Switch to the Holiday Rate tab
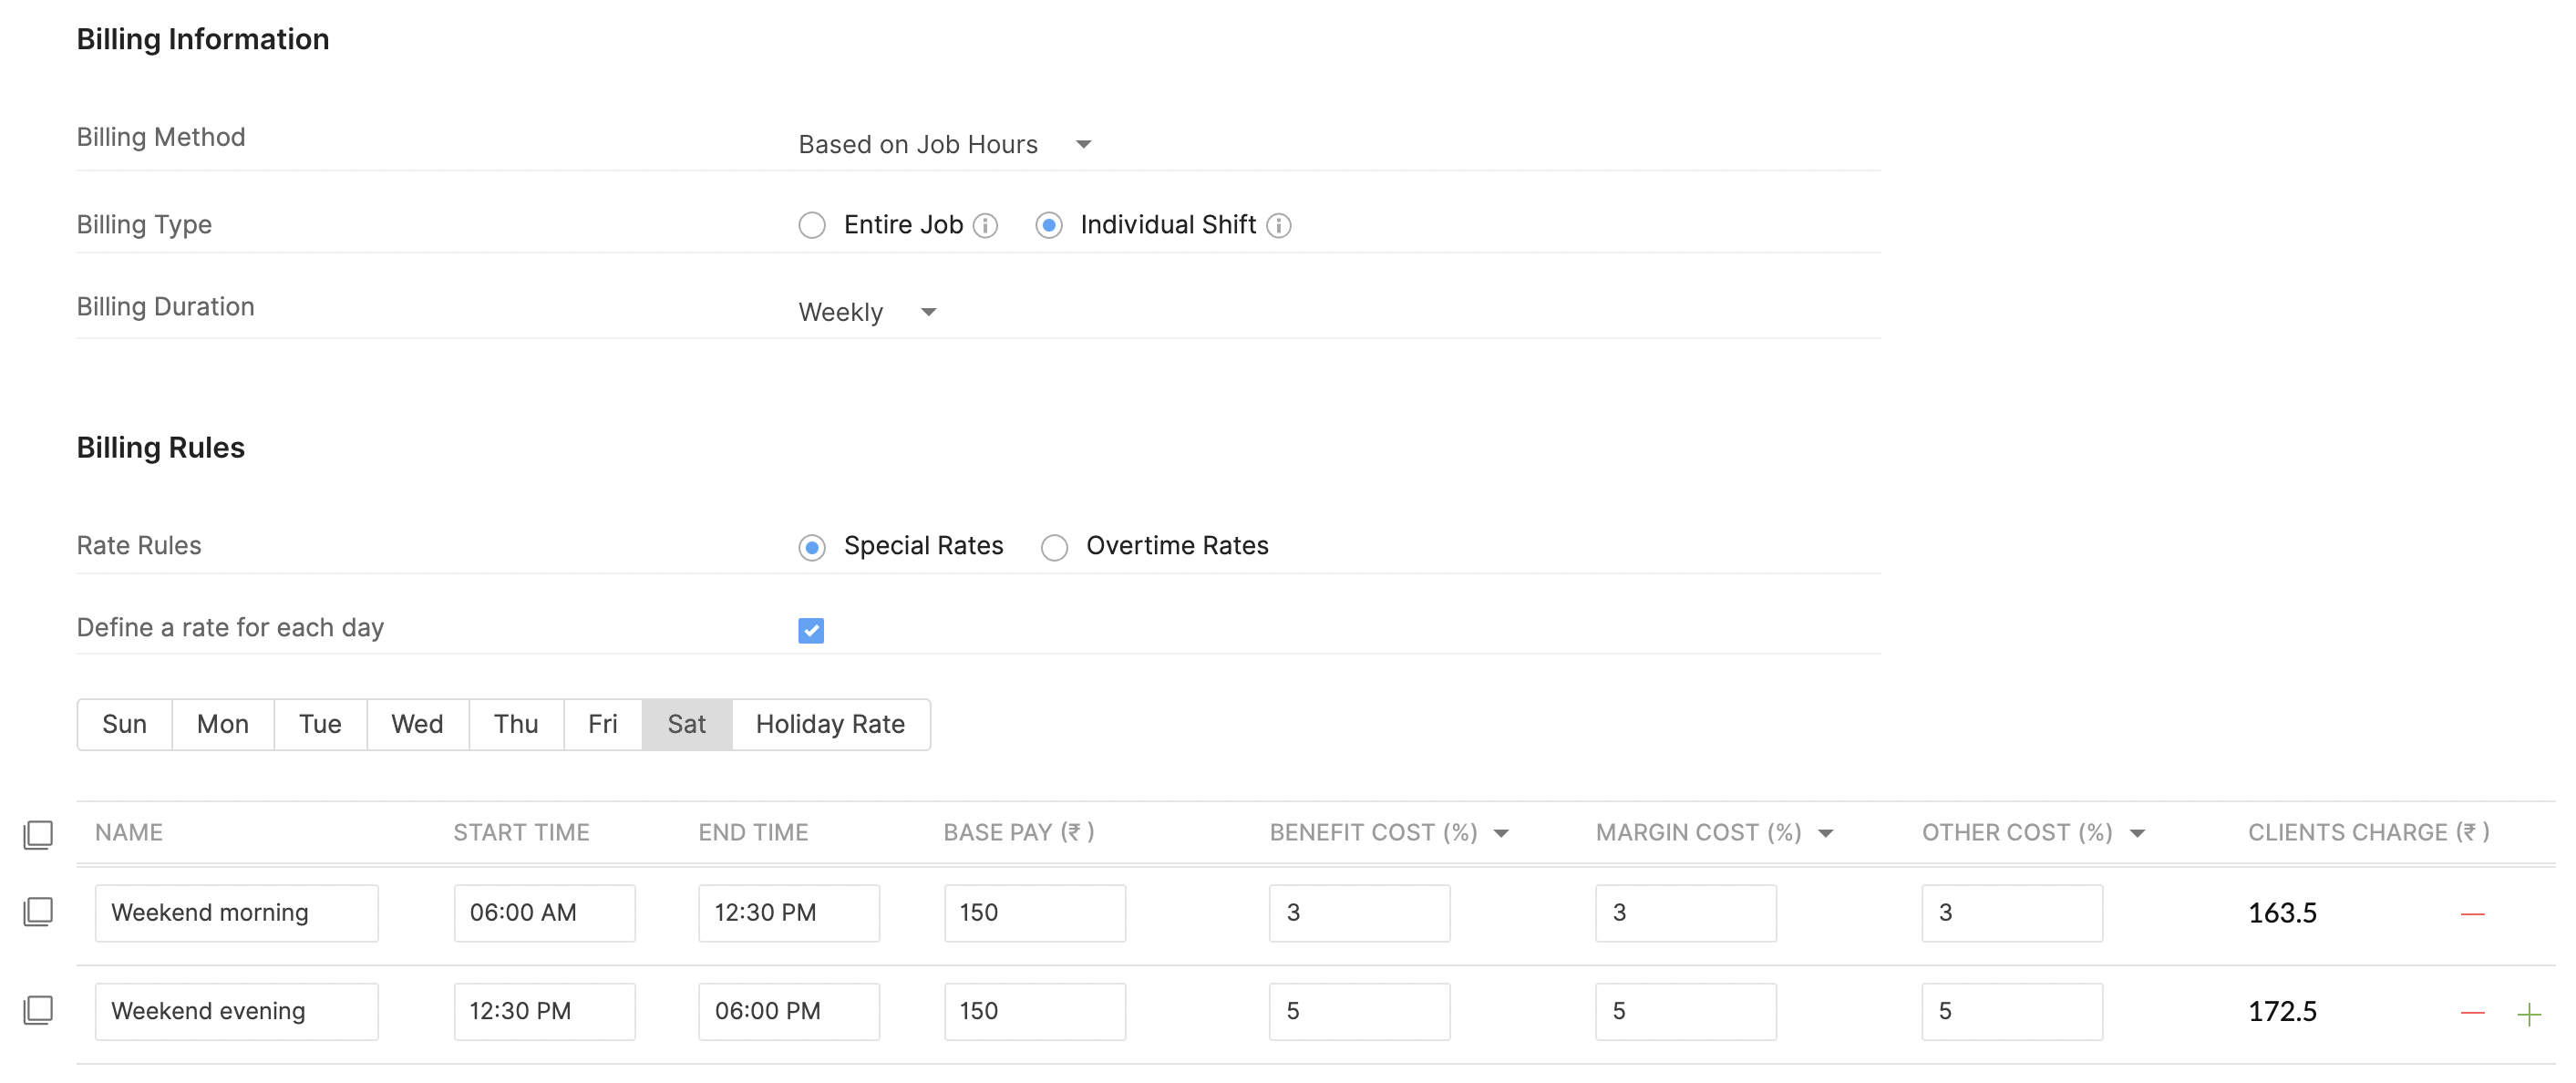The image size is (2576, 1083). [830, 724]
